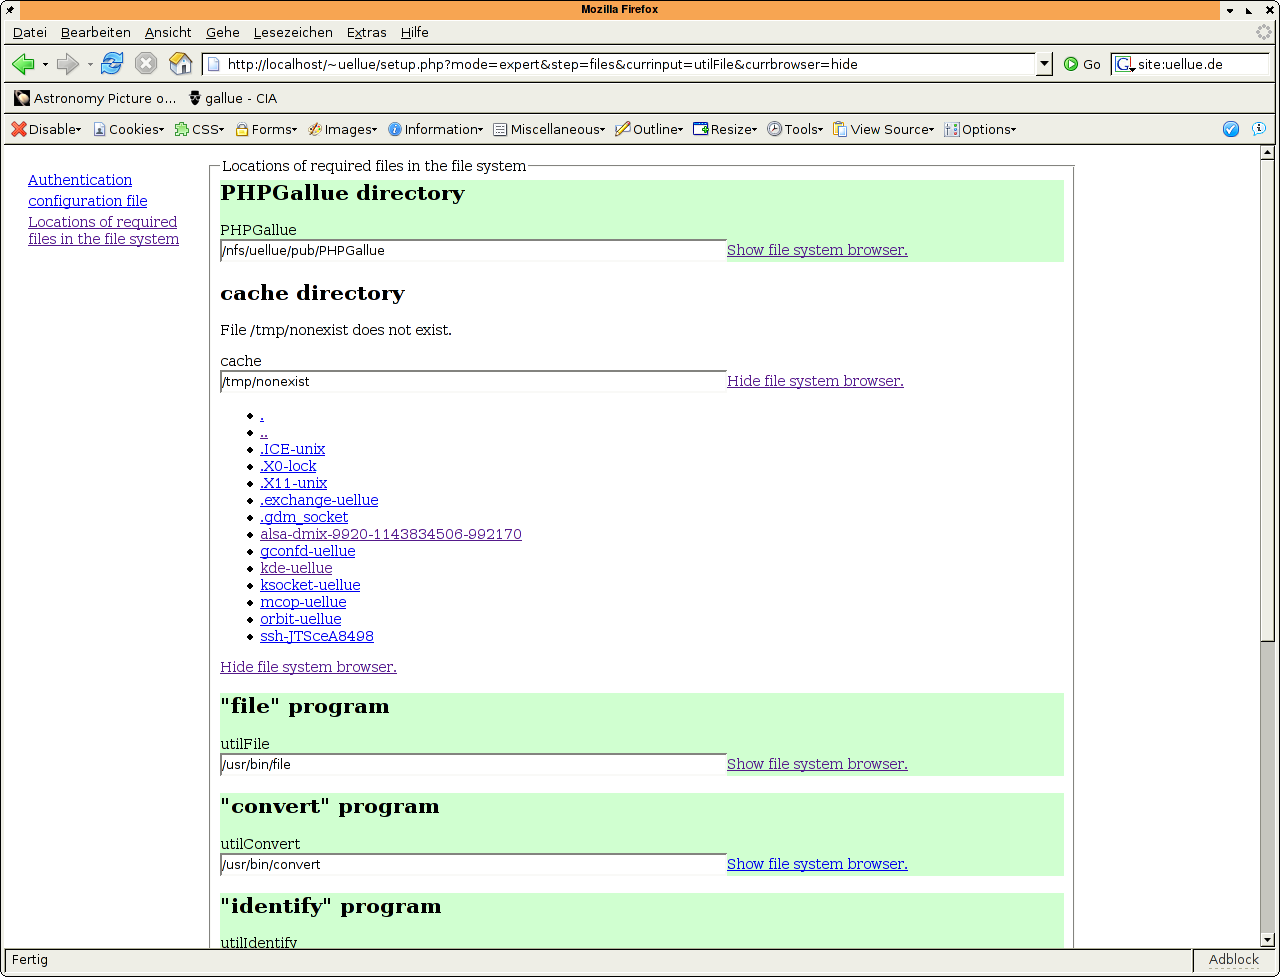The image size is (1280, 977).
Task: Click the green Go button
Action: 1082,65
